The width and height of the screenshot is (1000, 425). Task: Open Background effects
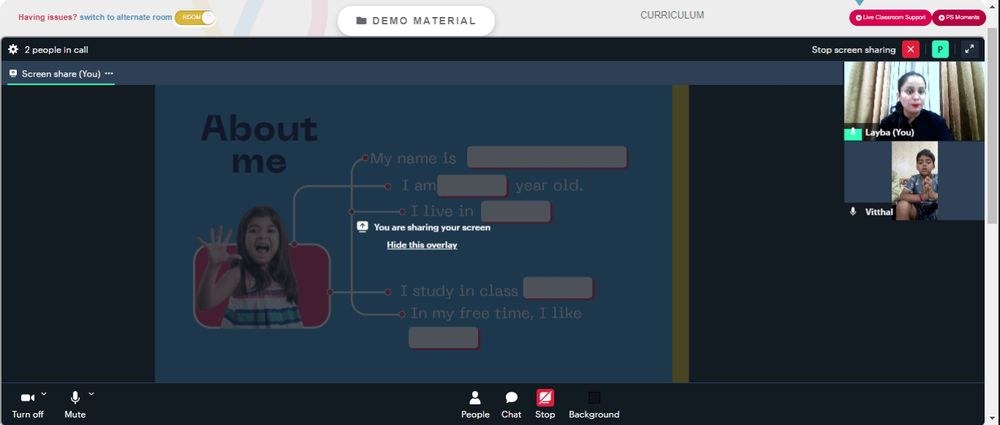(x=594, y=405)
